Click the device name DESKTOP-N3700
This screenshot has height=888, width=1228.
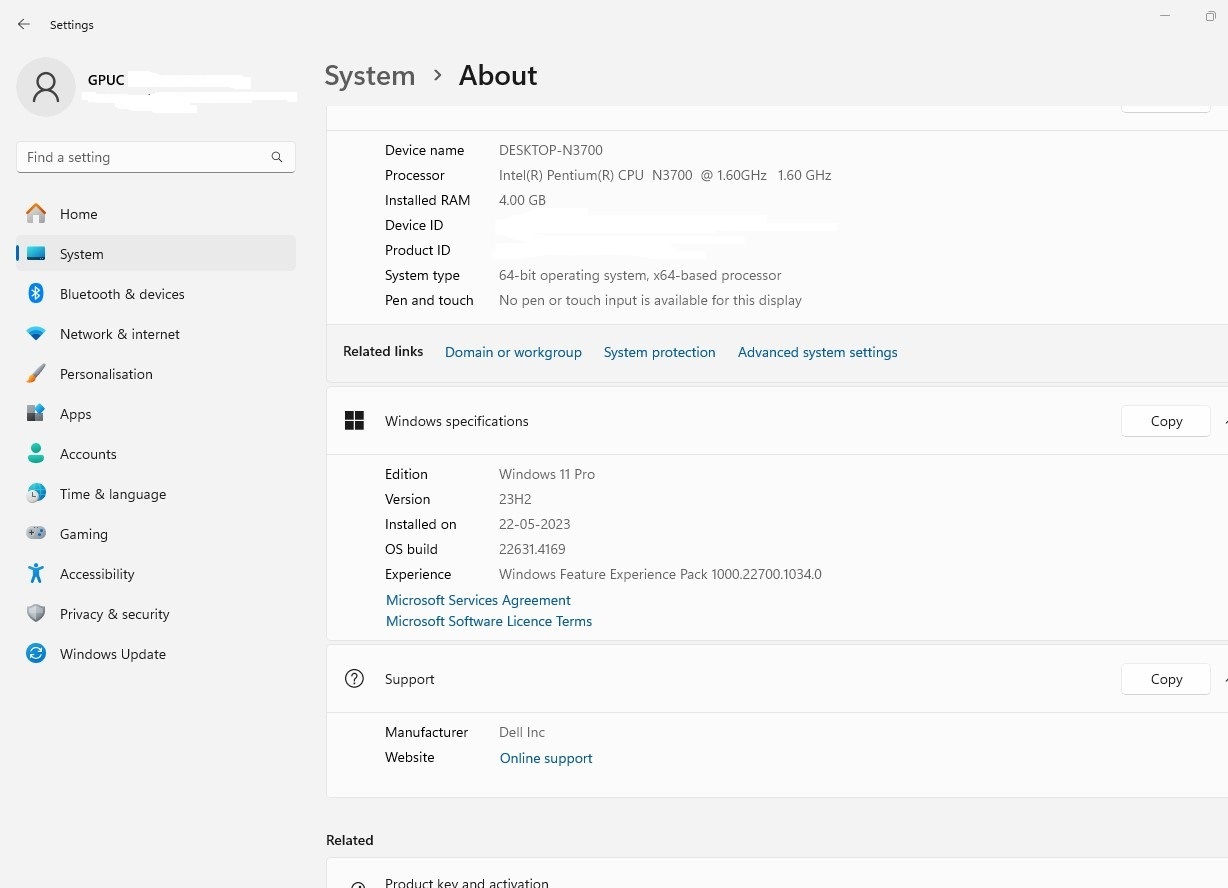point(551,150)
